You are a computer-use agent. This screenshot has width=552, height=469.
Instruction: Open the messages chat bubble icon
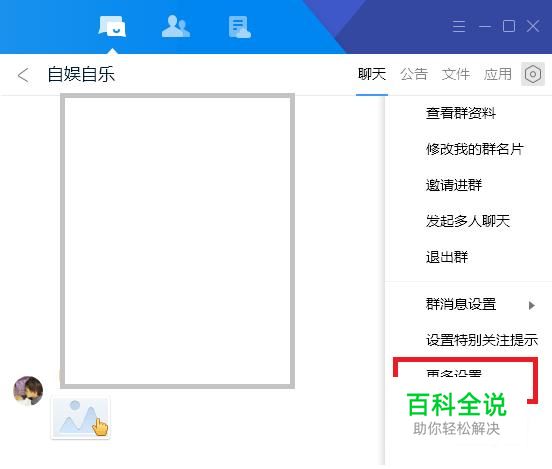pos(112,26)
